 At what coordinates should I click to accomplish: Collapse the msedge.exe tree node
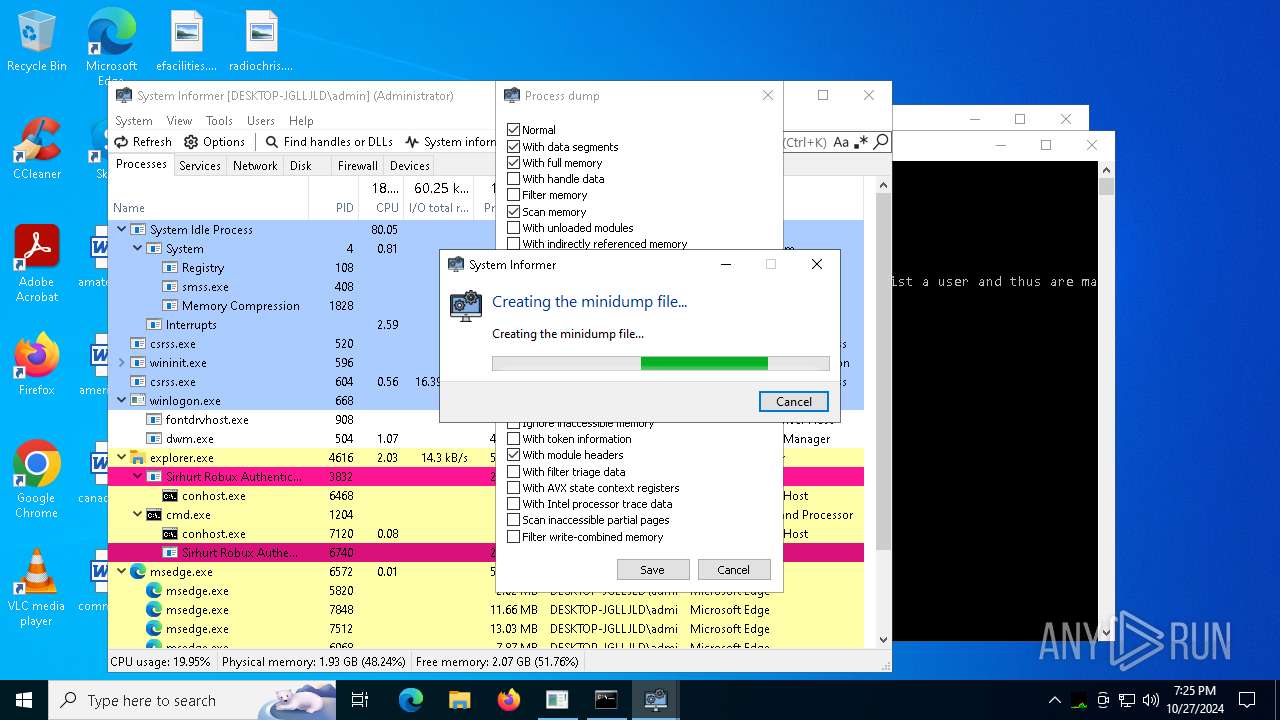pyautogui.click(x=122, y=572)
